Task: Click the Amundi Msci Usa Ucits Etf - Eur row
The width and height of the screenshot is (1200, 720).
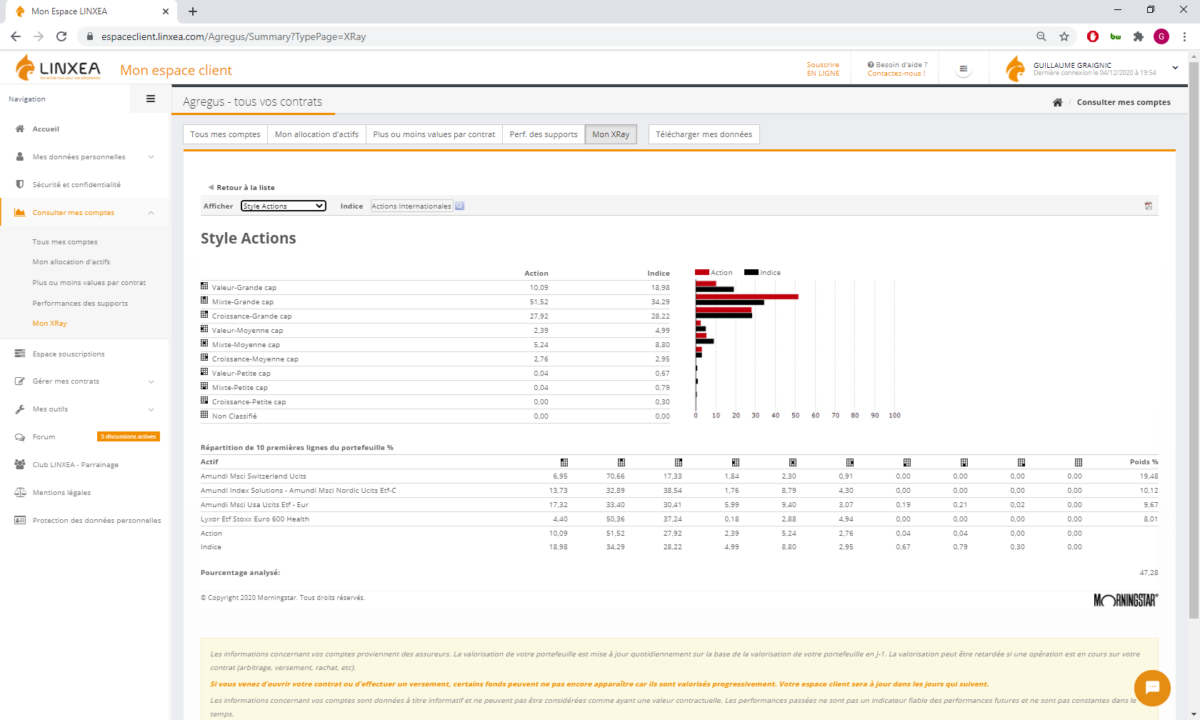Action: (x=679, y=505)
